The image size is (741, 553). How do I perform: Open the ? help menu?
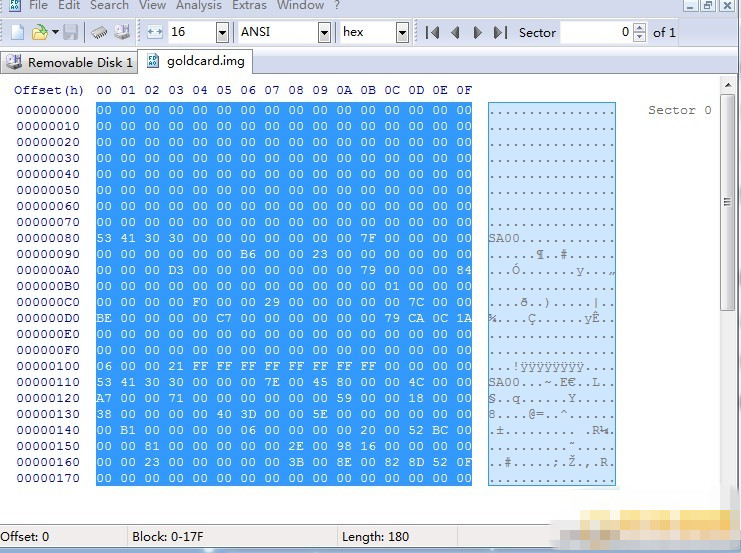pos(337,5)
